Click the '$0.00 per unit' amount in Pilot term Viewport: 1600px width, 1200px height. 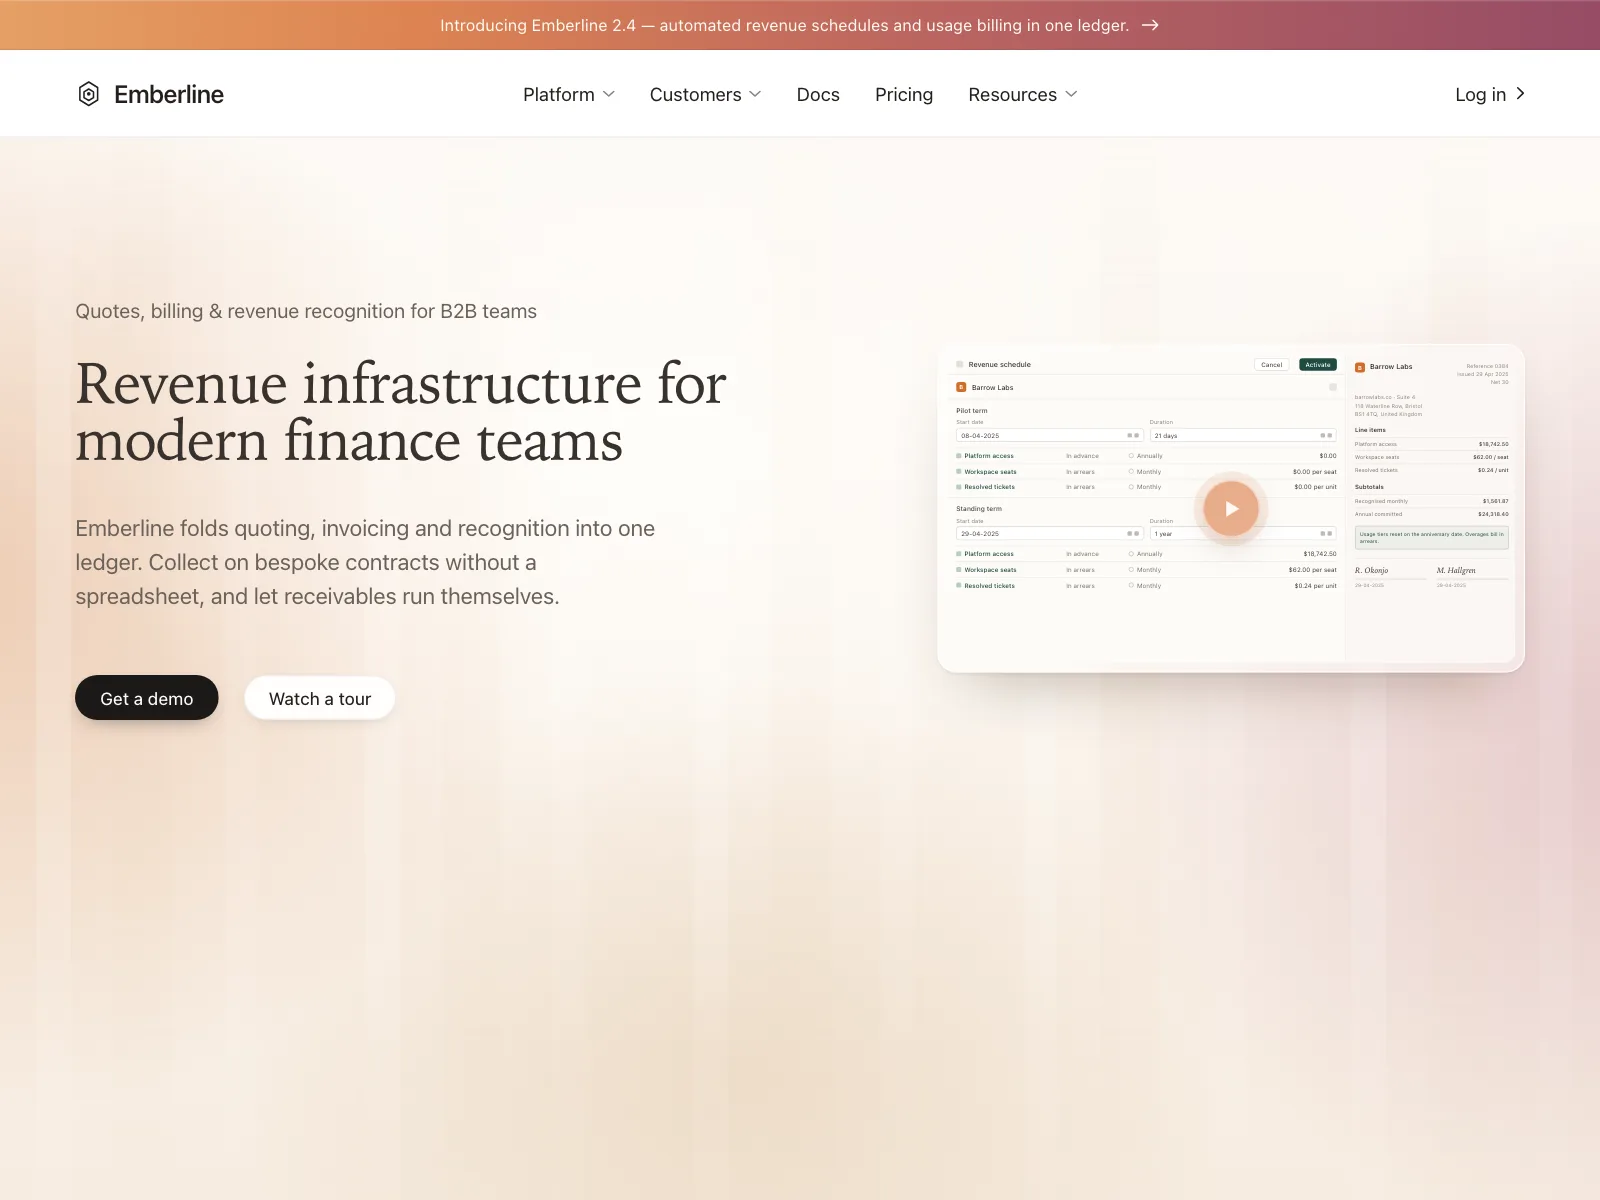[x=1315, y=487]
